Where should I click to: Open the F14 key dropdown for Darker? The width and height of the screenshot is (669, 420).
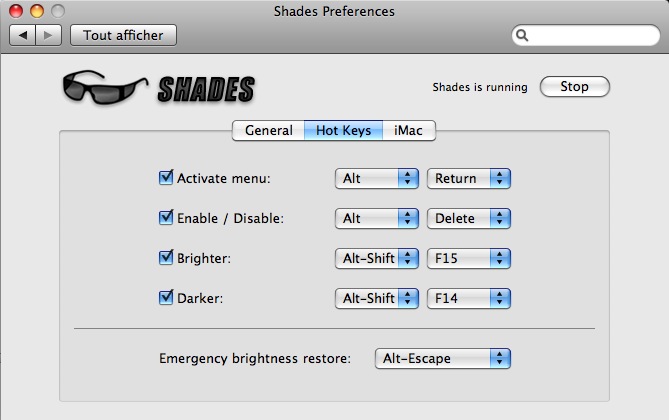469,298
